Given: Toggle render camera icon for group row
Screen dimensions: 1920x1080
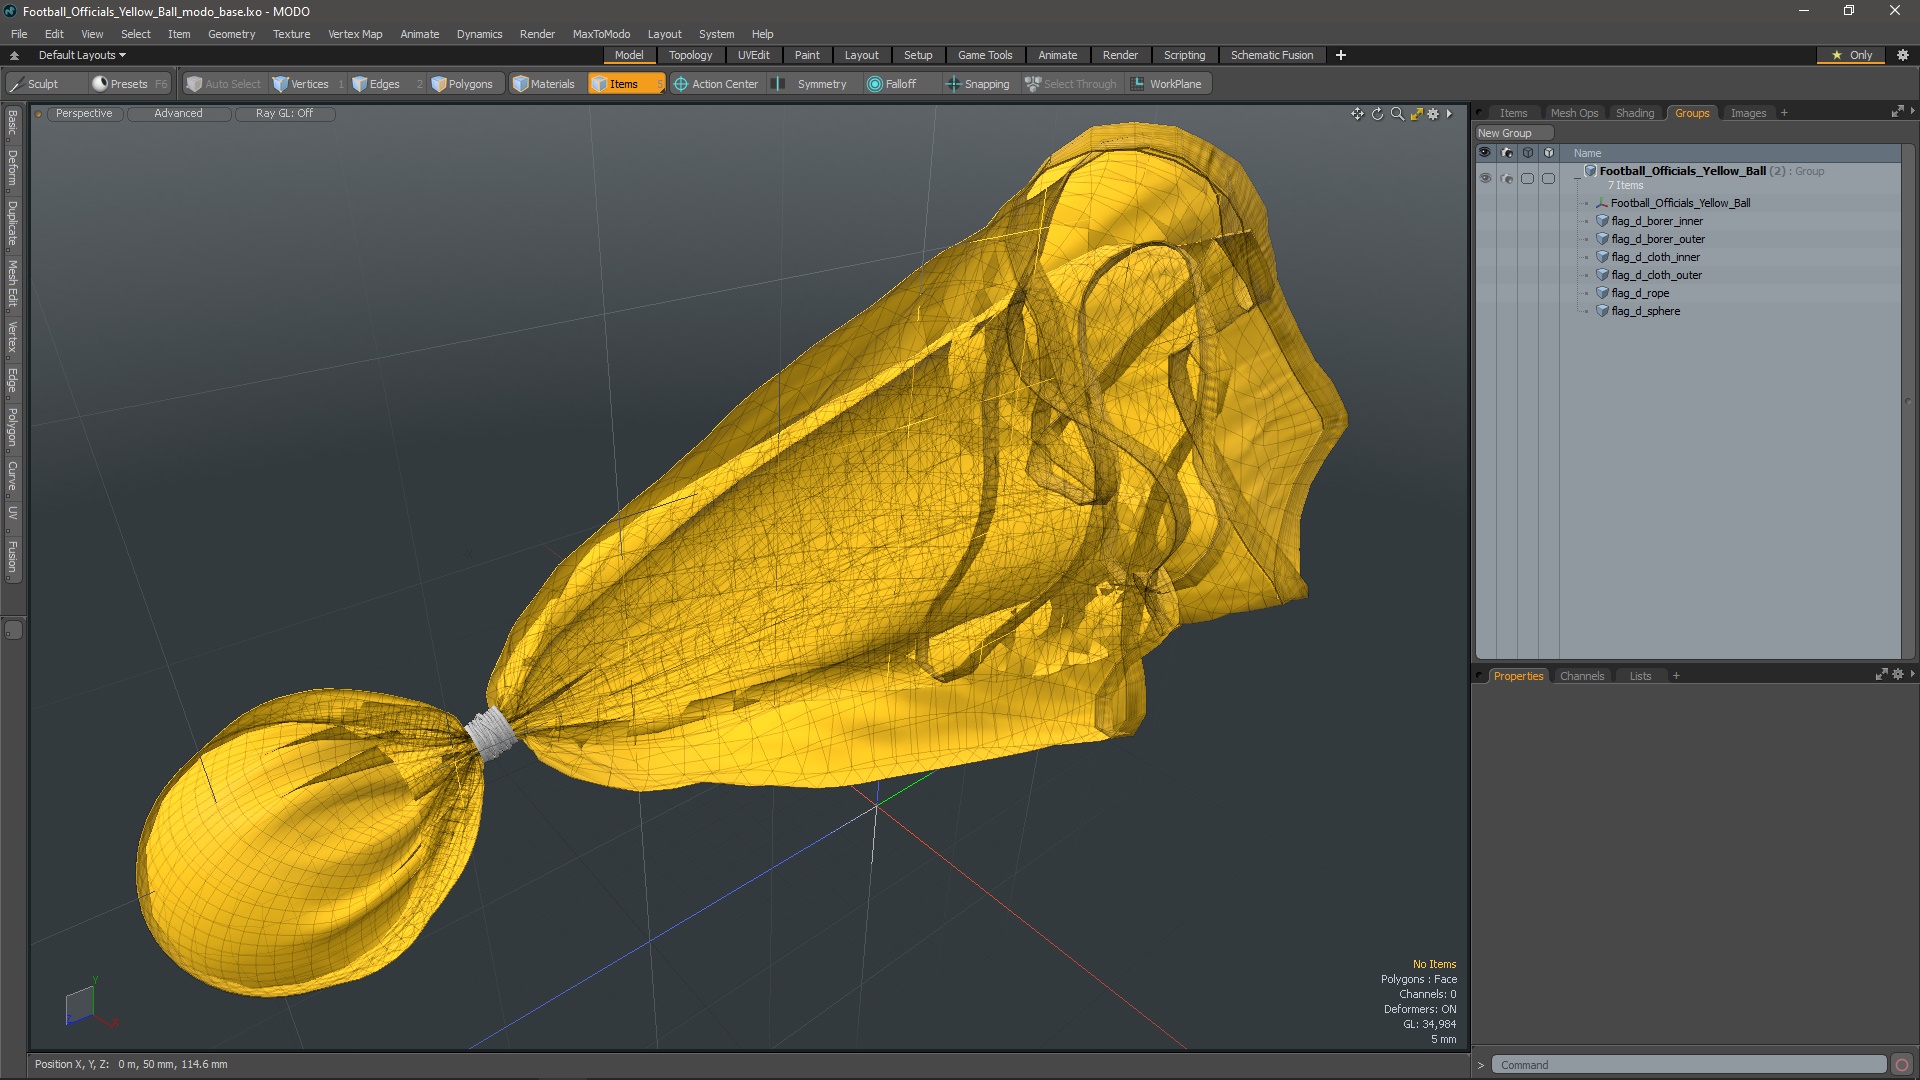Looking at the screenshot, I should tap(1507, 178).
